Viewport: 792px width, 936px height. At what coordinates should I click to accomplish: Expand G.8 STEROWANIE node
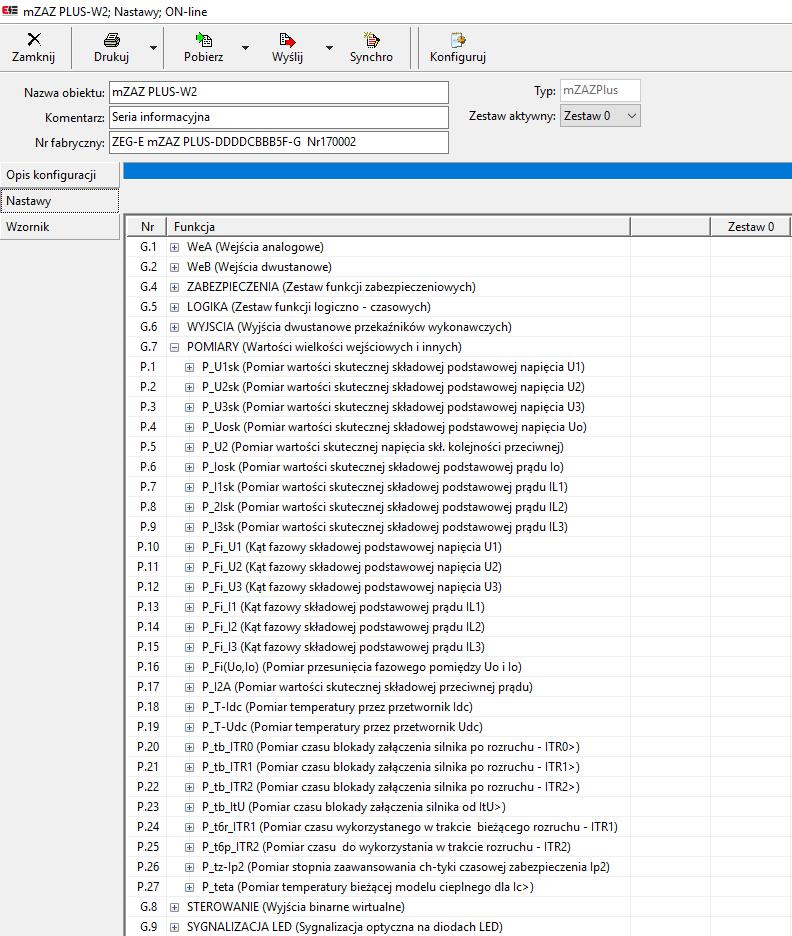[x=174, y=907]
